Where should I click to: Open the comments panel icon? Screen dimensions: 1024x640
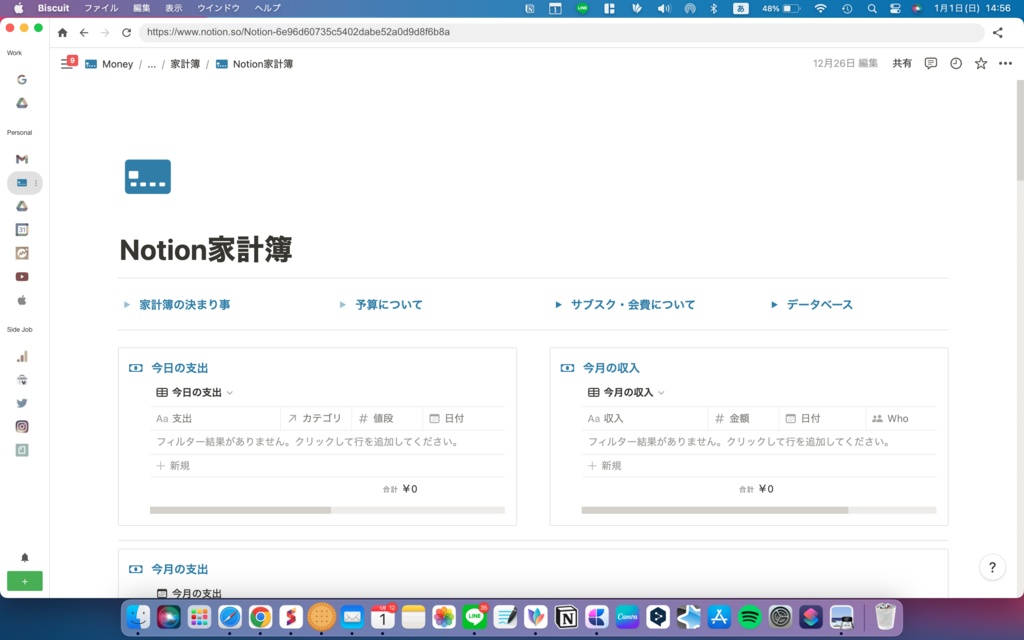[x=930, y=63]
